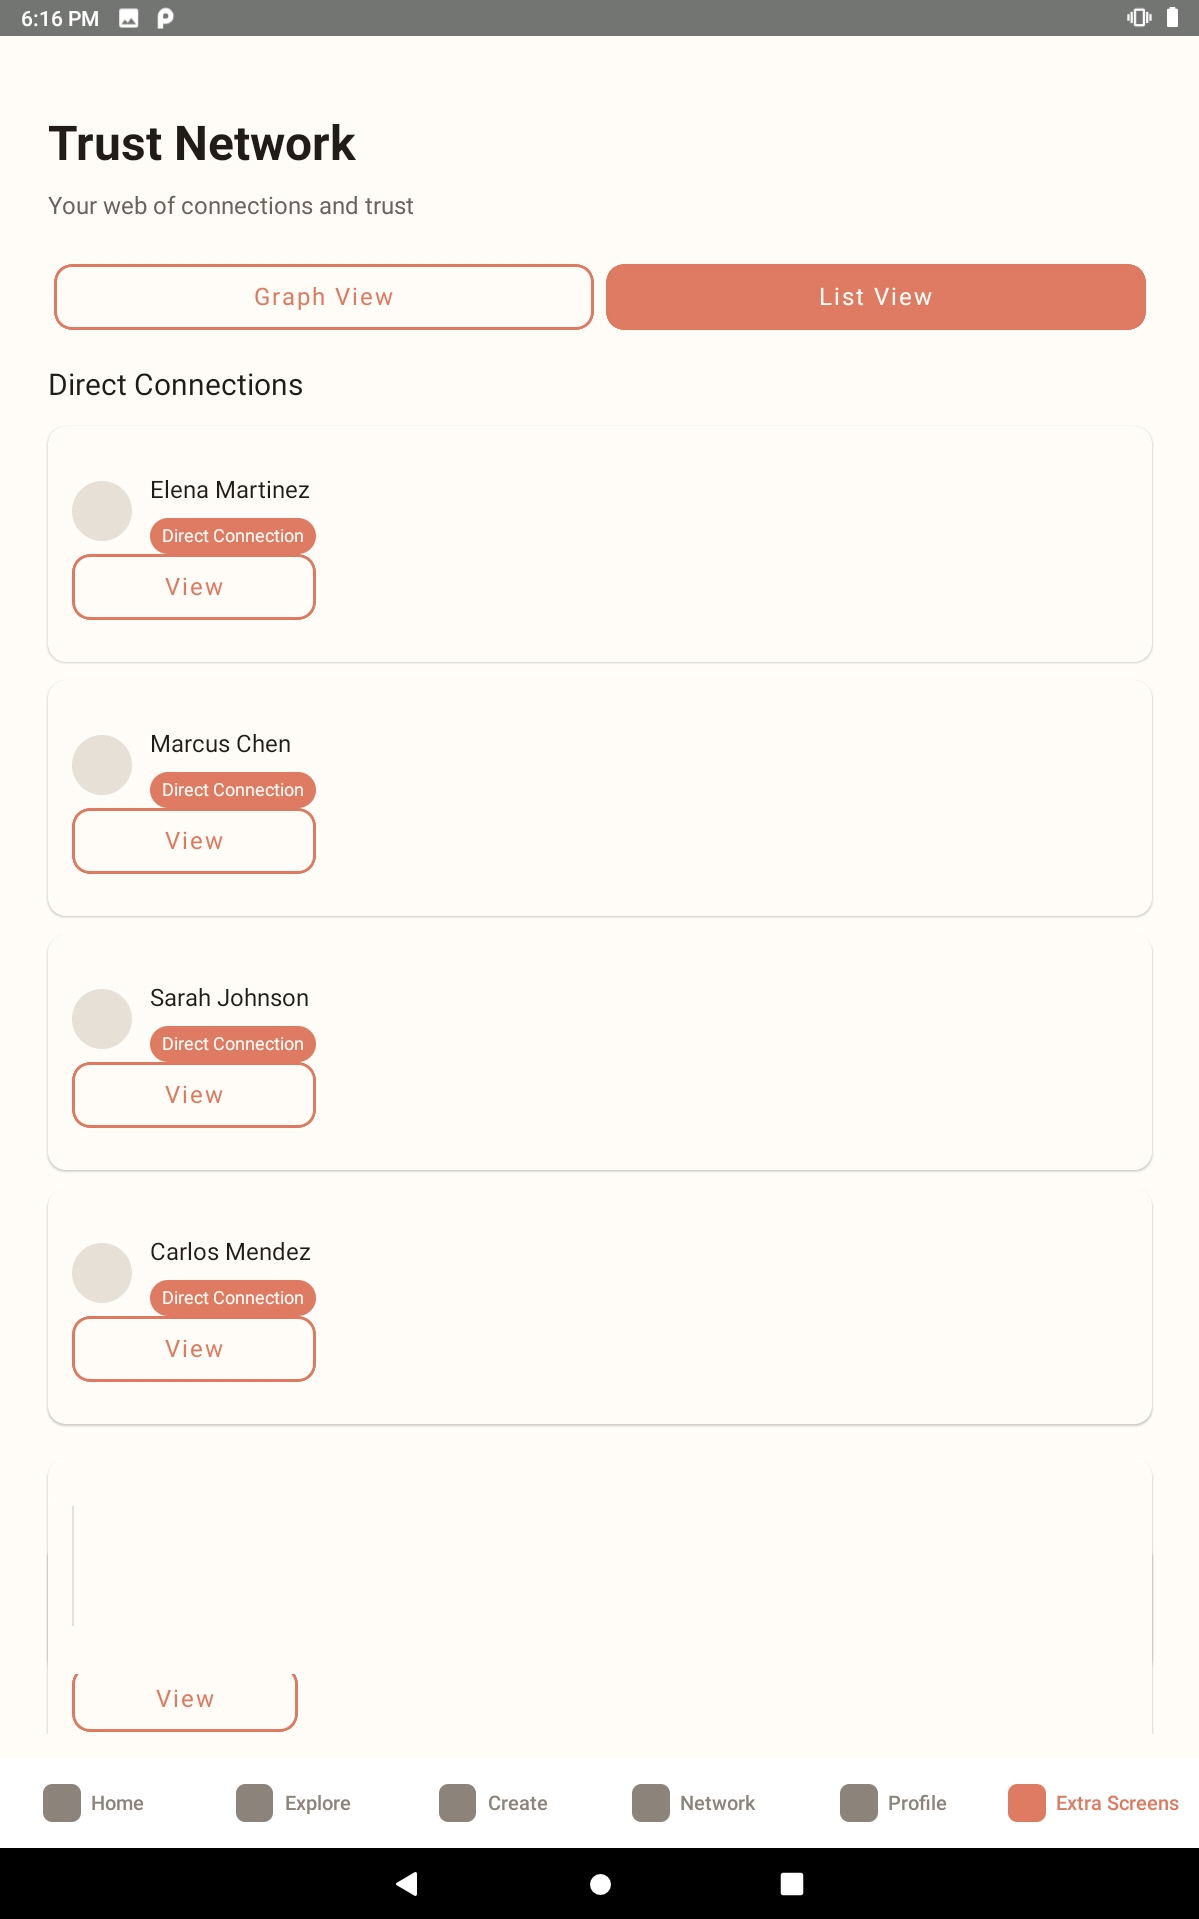Image resolution: width=1199 pixels, height=1919 pixels.
Task: View Elena Martinez's connection
Action: 194,588
